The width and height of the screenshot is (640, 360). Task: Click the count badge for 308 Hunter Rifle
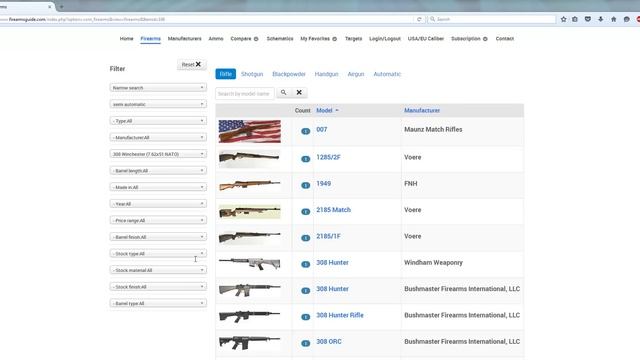[x=305, y=317]
